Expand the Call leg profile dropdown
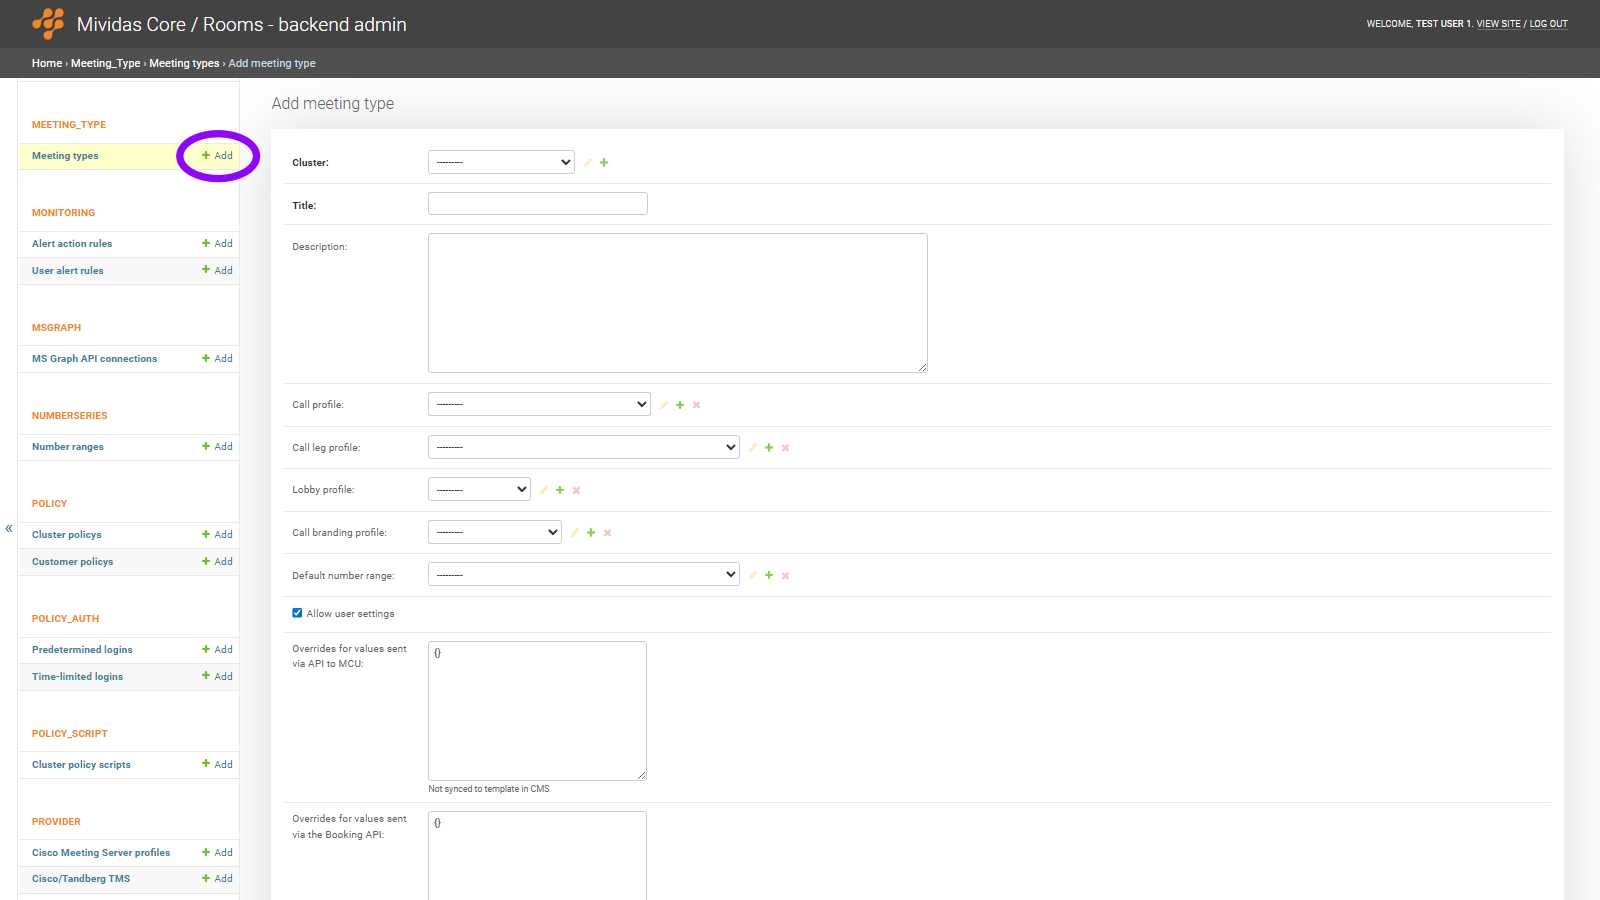The height and width of the screenshot is (900, 1600). (583, 447)
